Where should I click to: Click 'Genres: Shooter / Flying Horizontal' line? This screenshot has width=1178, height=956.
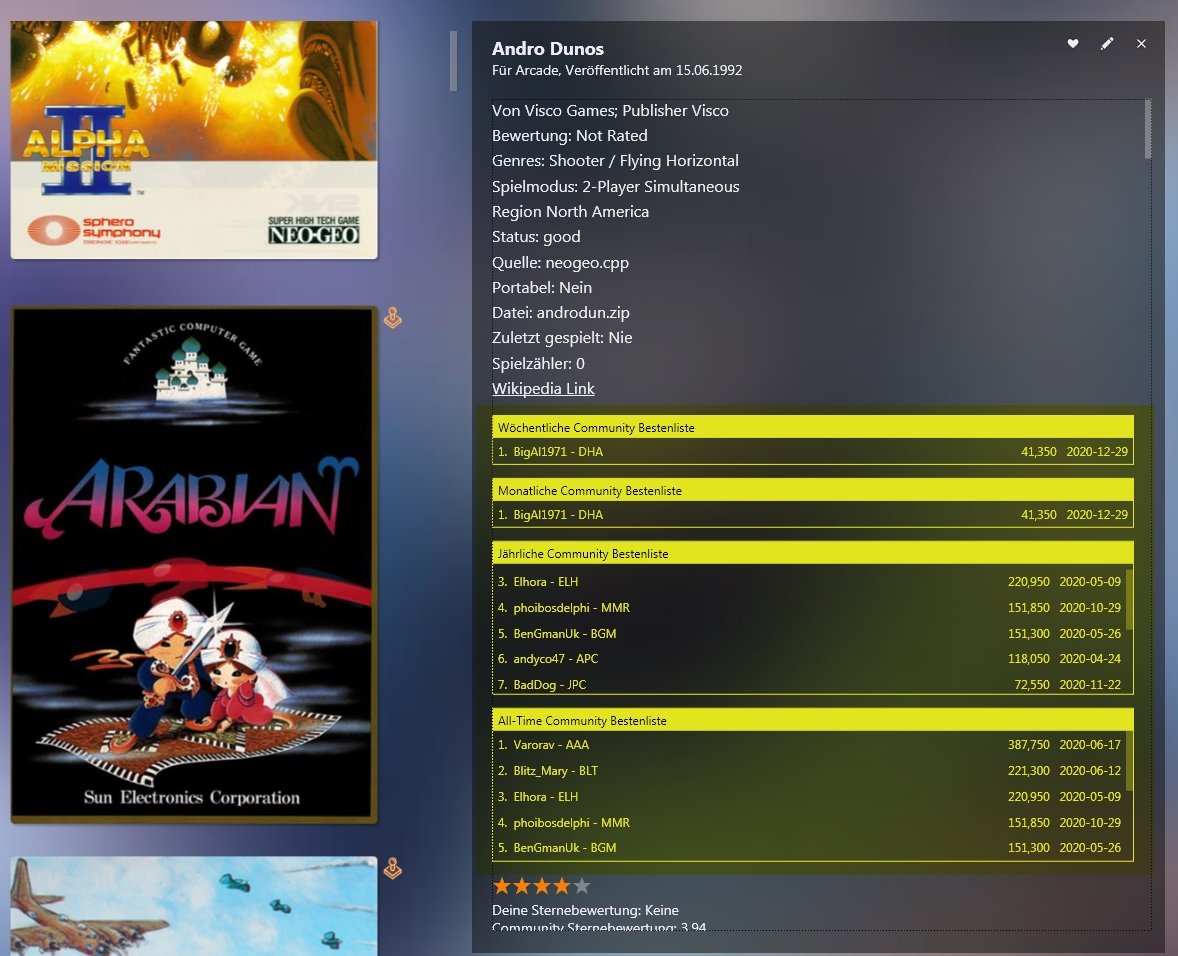tap(615, 161)
